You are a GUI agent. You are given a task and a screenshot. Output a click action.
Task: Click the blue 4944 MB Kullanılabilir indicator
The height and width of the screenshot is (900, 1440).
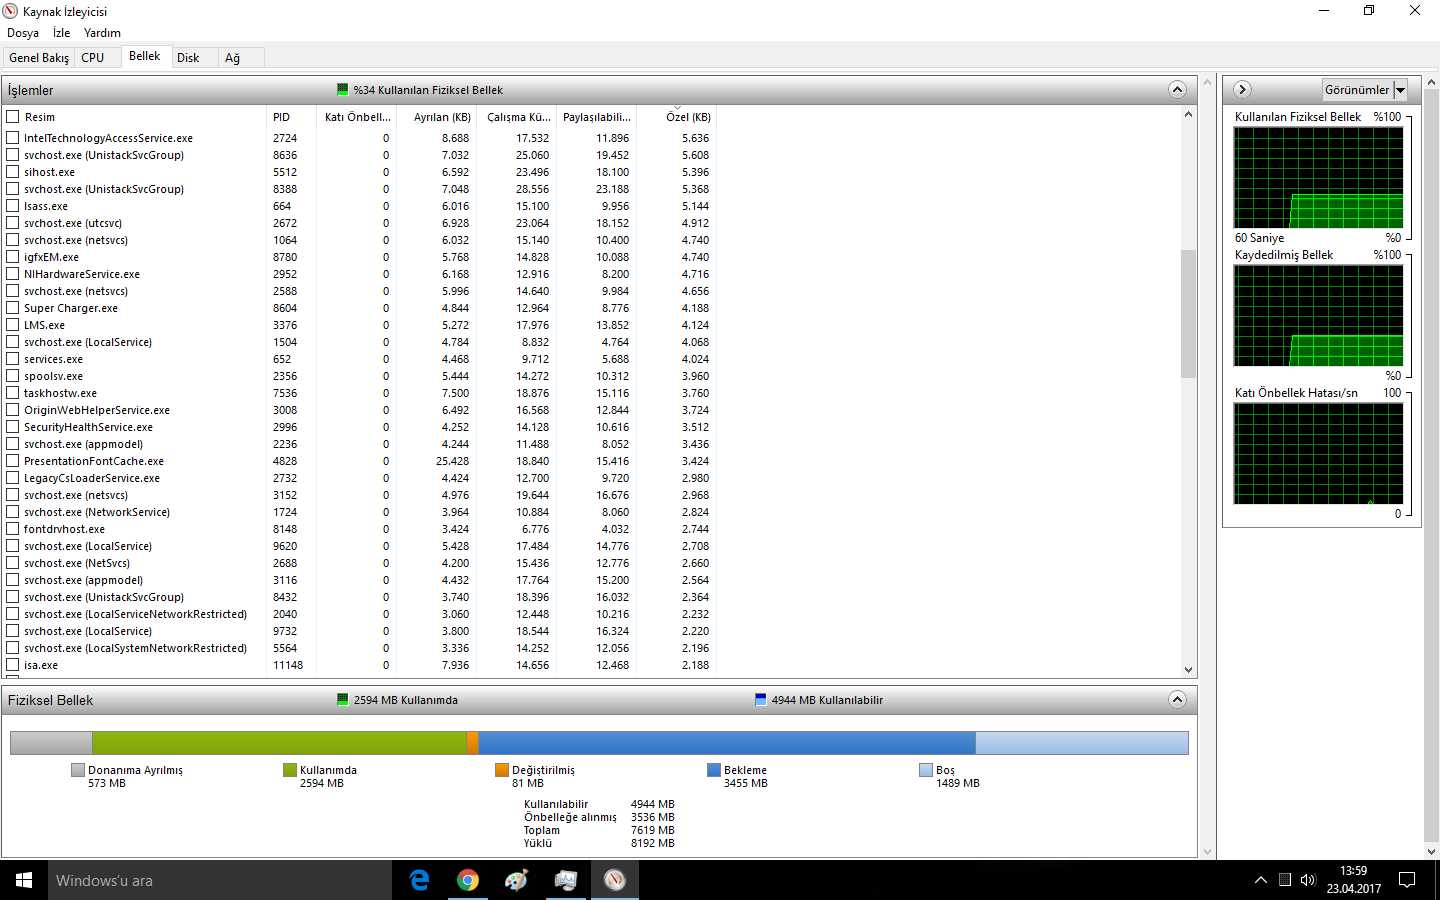point(761,700)
